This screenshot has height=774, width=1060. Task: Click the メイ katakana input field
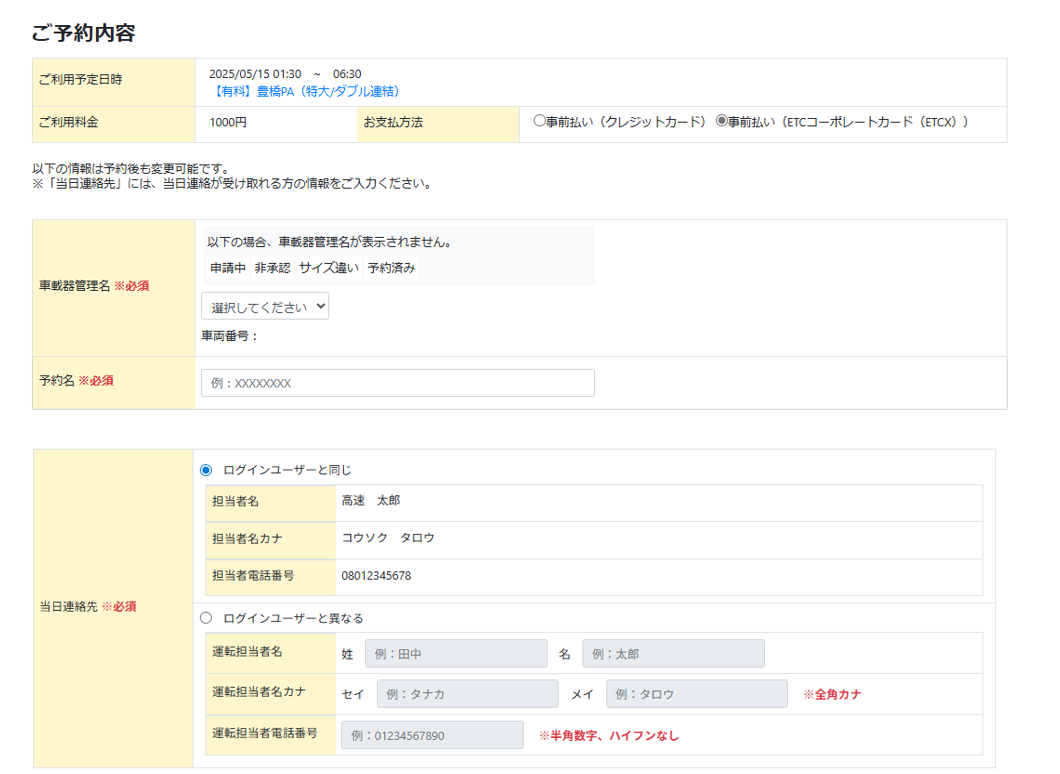(696, 694)
